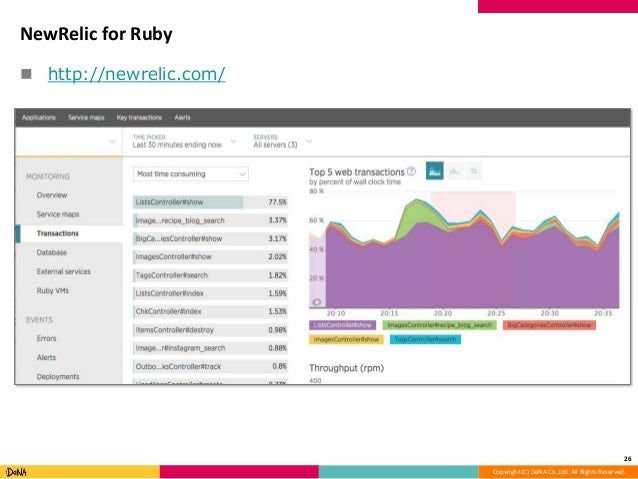The image size is (638, 479).
Task: Toggle ListsController#show purple legend
Action: coord(343,325)
